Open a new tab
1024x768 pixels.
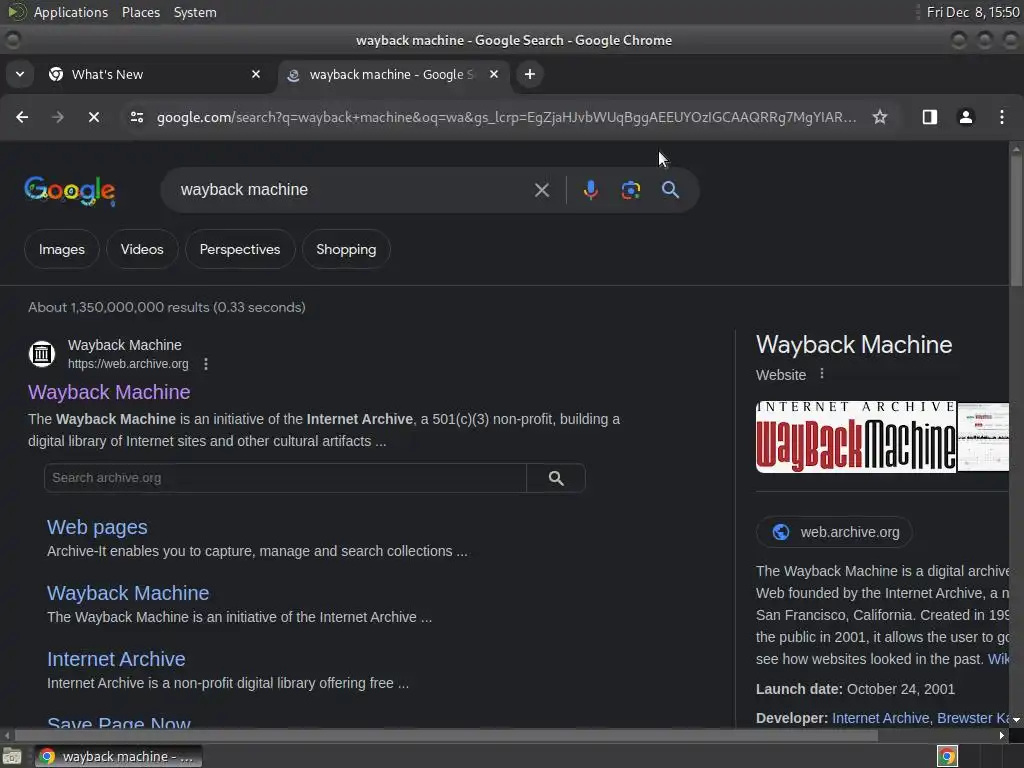(530, 74)
